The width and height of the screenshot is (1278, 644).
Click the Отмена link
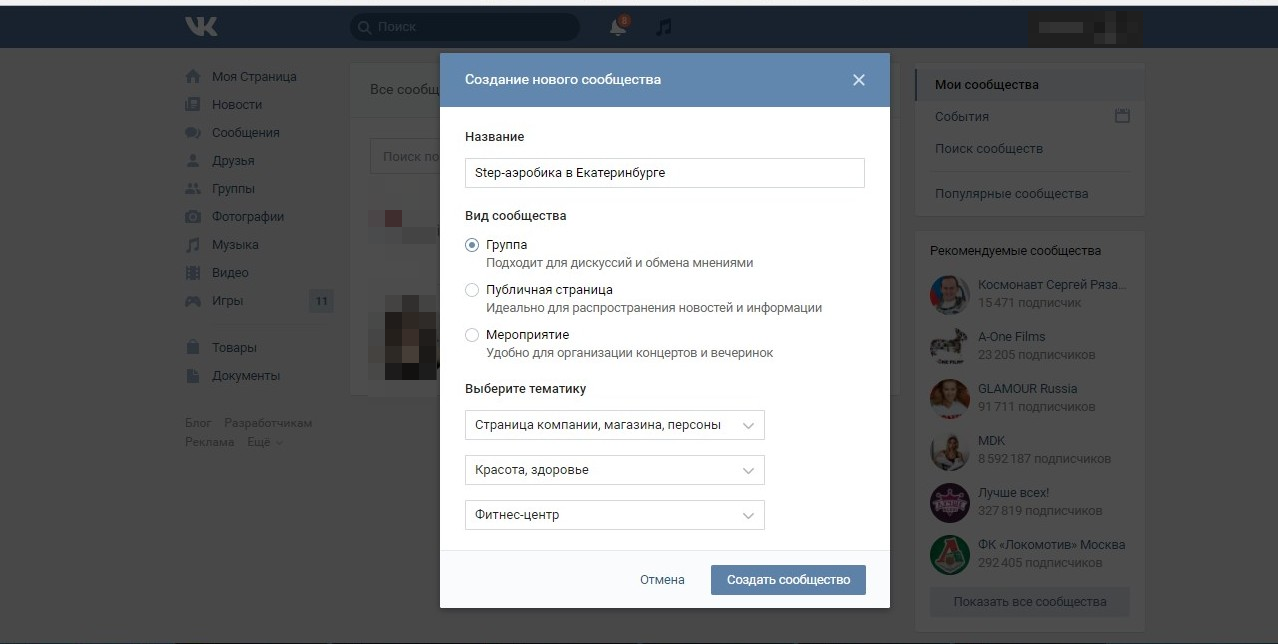[x=662, y=580]
